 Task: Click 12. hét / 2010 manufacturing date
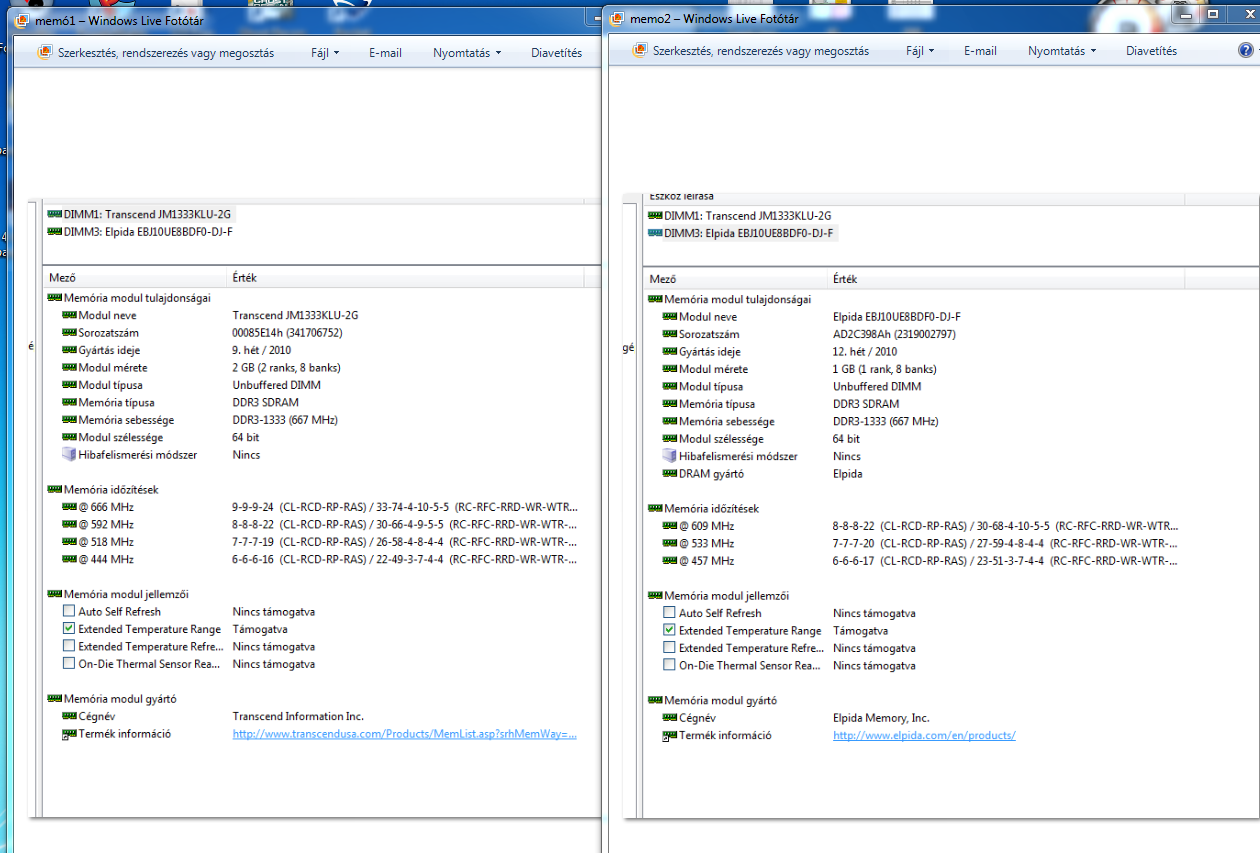(865, 352)
